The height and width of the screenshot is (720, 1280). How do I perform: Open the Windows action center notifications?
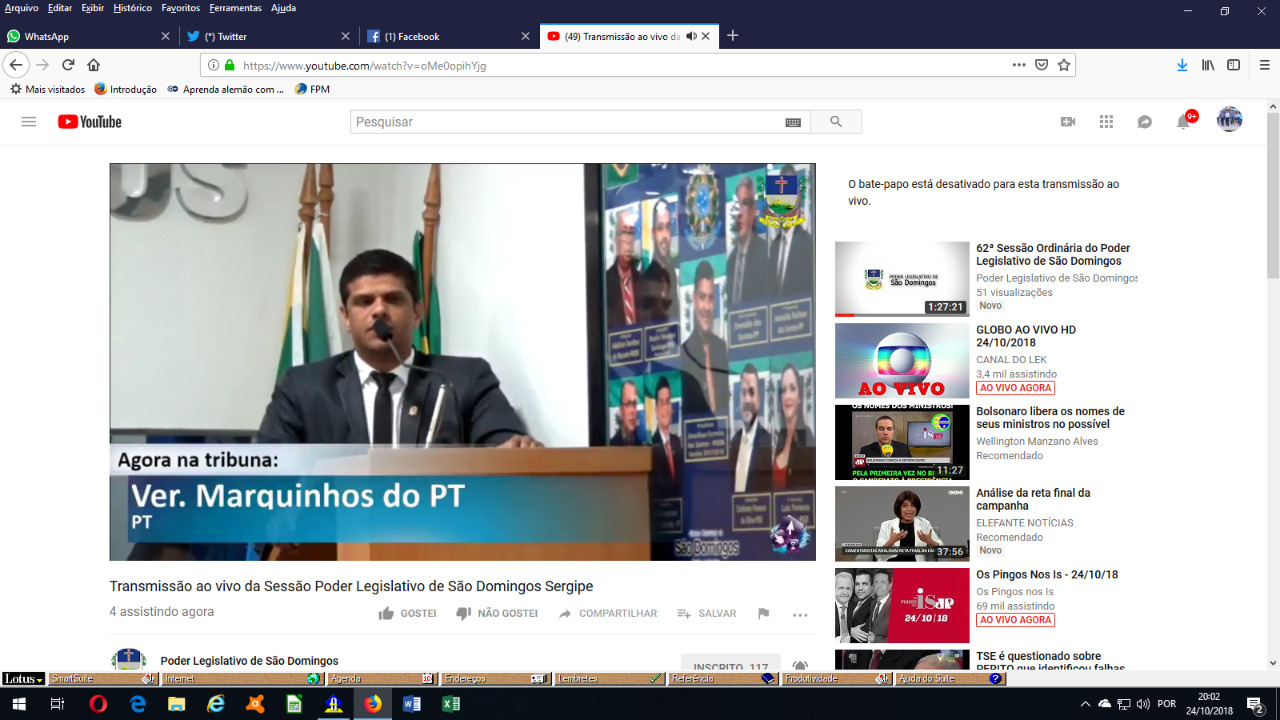(1254, 704)
